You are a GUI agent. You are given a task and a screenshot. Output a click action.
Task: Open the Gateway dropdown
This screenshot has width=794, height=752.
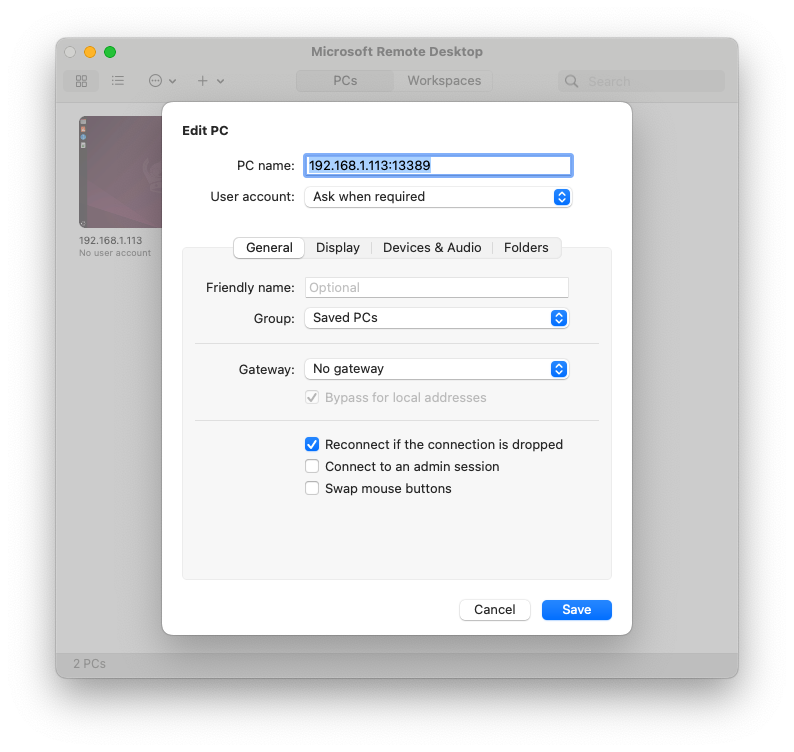click(436, 369)
